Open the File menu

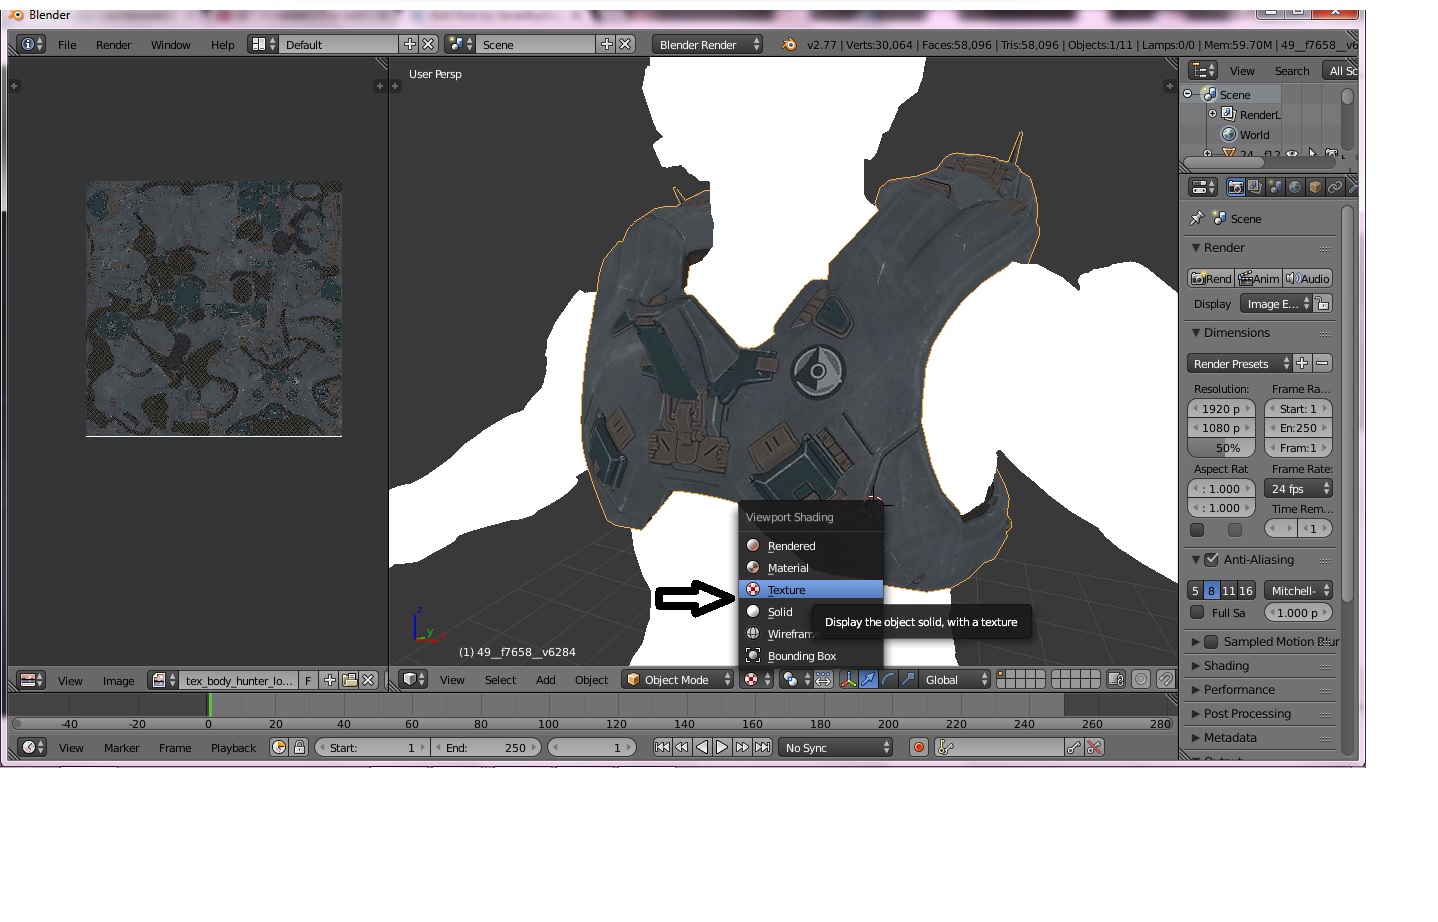point(67,44)
